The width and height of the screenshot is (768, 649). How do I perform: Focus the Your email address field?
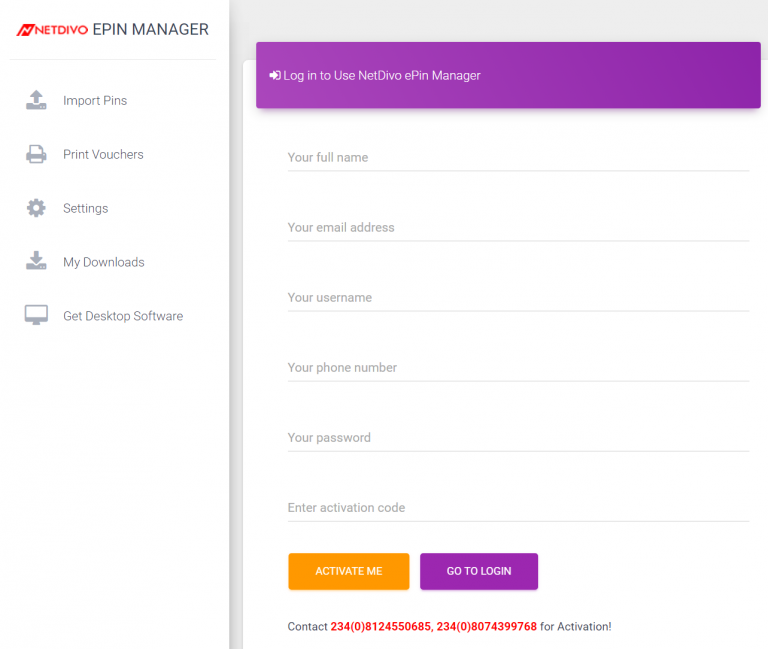tap(518, 228)
